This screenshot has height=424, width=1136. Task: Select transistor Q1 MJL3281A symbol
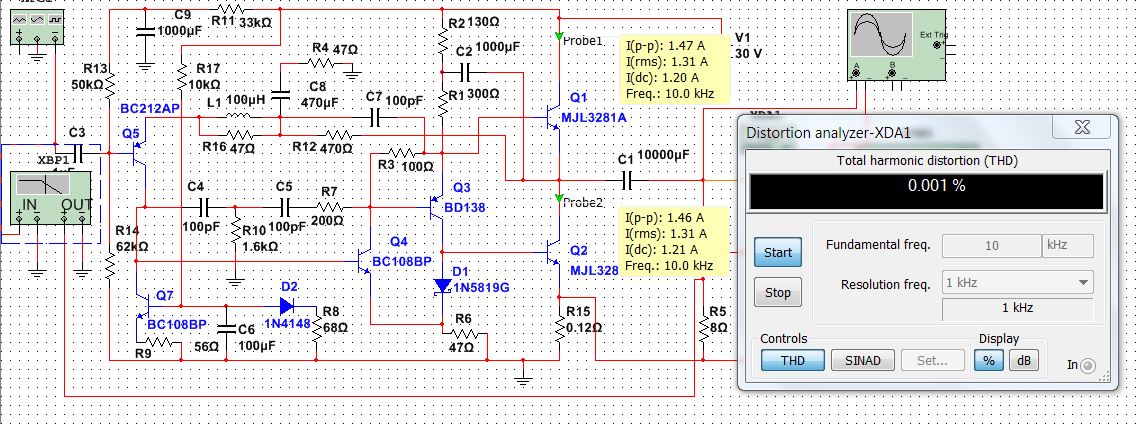pos(552,115)
